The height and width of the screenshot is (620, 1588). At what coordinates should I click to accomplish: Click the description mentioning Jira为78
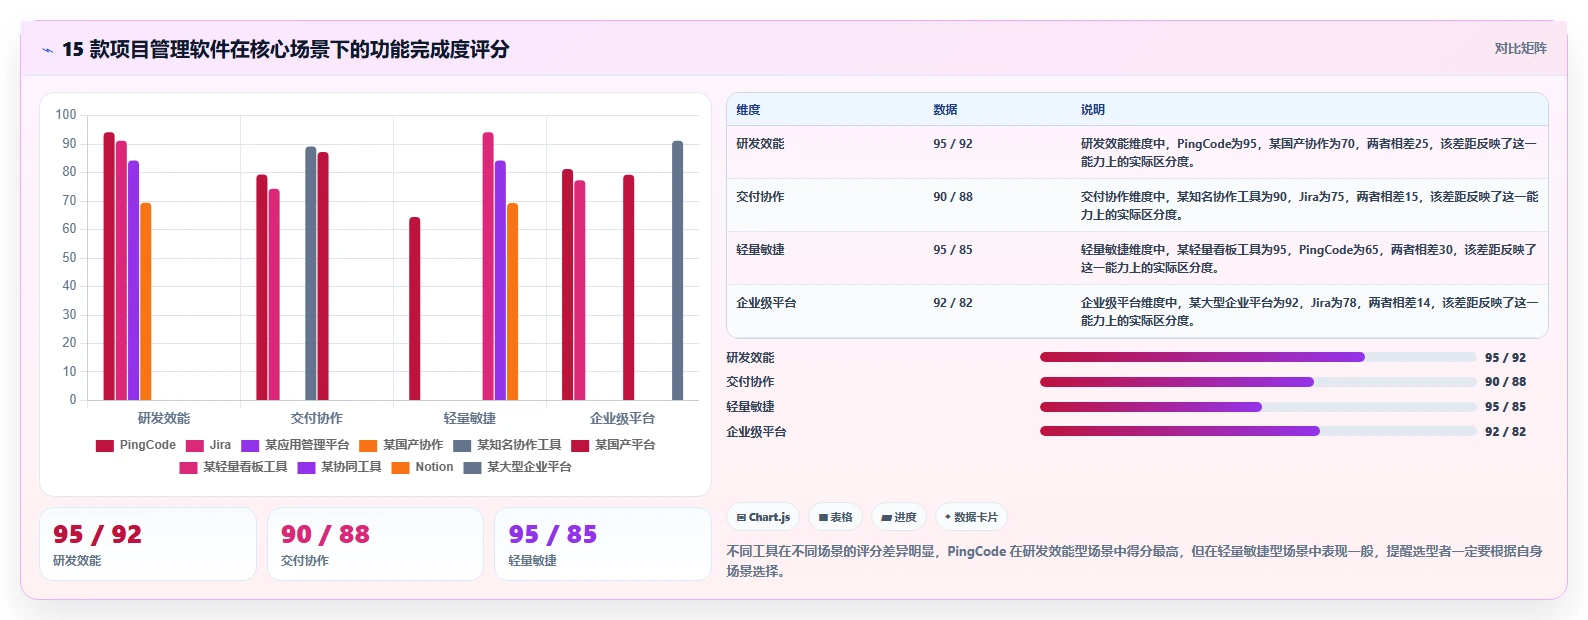1309,312
